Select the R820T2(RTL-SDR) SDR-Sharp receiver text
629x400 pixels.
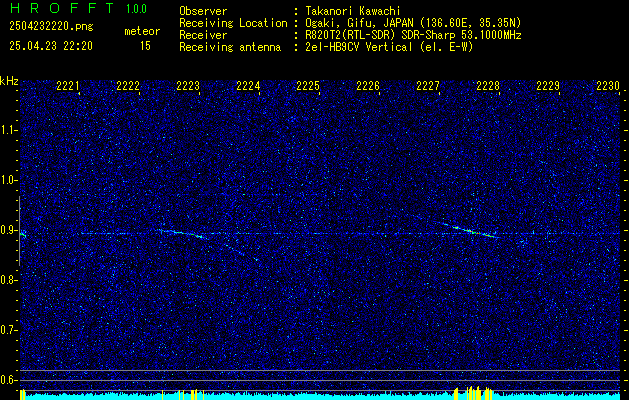tap(413, 35)
